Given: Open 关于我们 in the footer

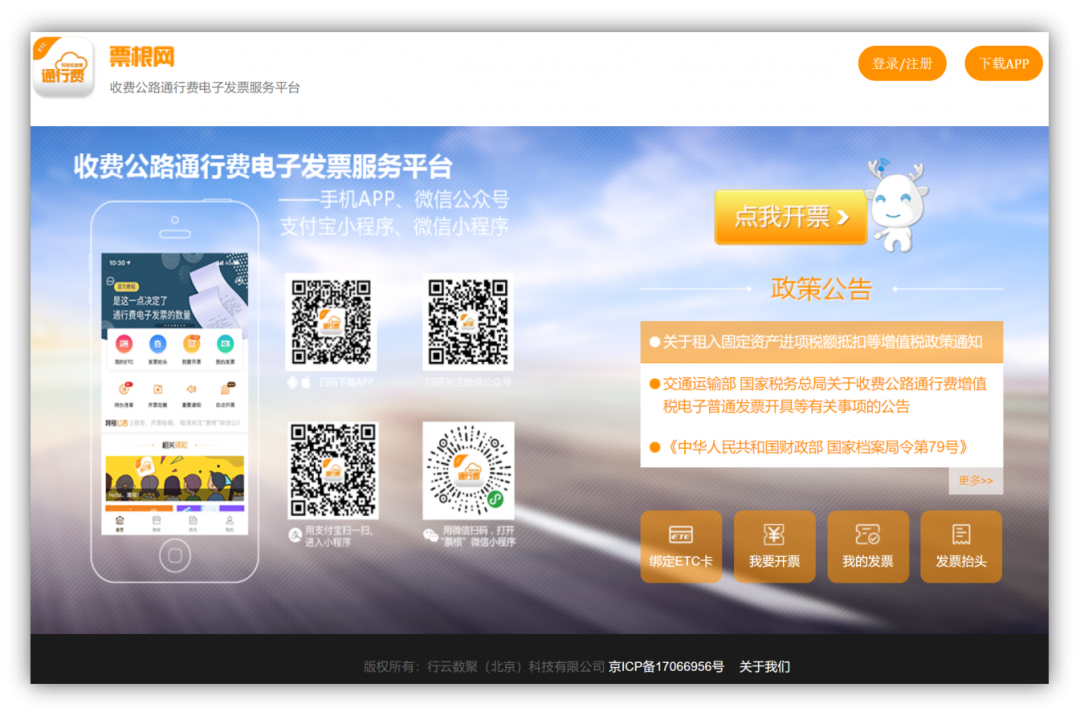Looking at the screenshot, I should tap(765, 666).
